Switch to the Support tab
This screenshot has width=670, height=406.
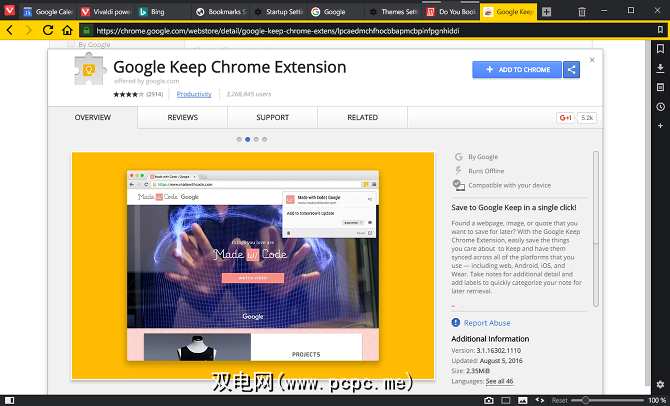[x=273, y=118]
